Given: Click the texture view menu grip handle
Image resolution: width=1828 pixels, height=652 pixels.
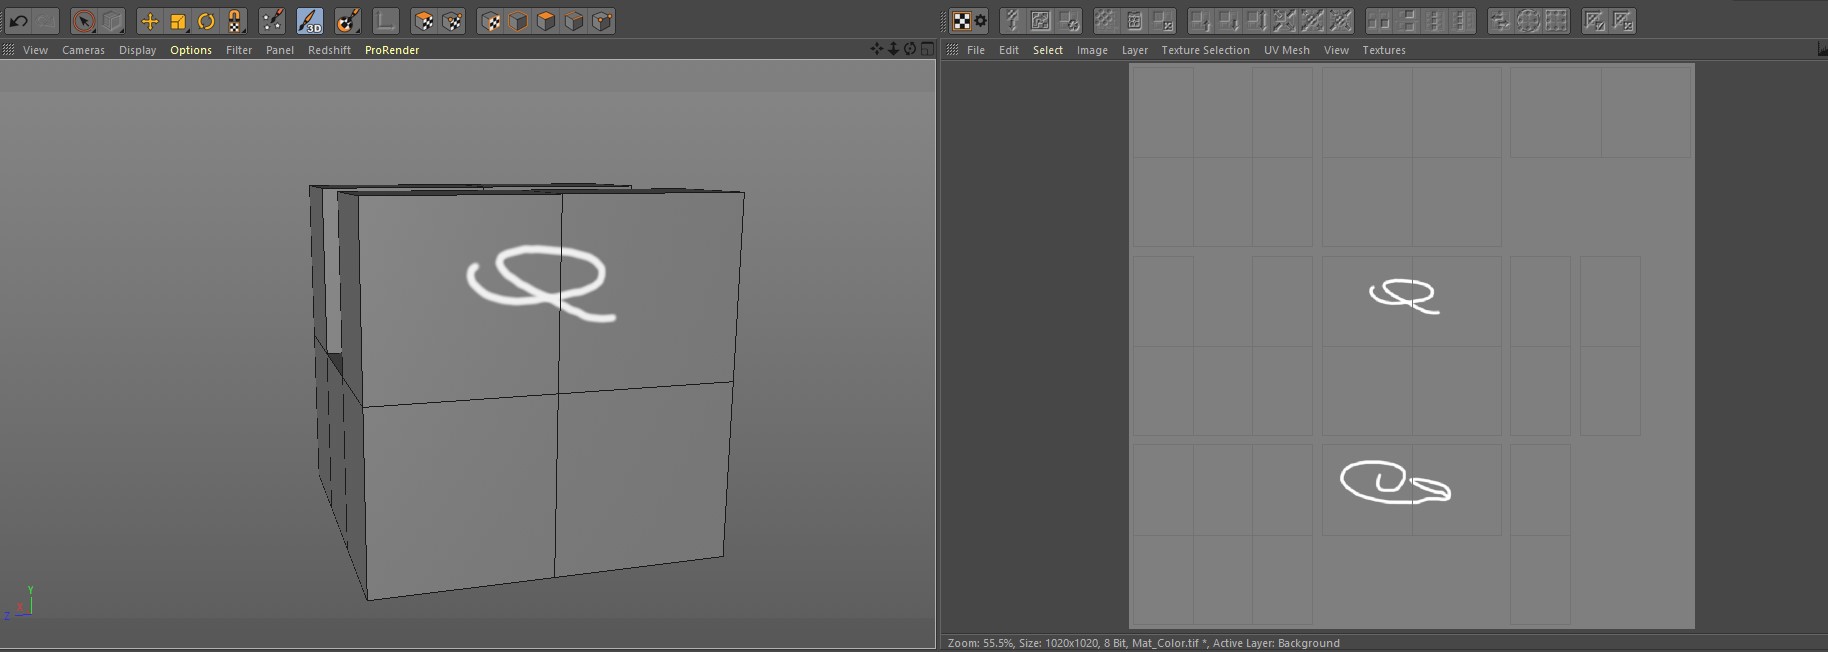Looking at the screenshot, I should click(x=952, y=49).
